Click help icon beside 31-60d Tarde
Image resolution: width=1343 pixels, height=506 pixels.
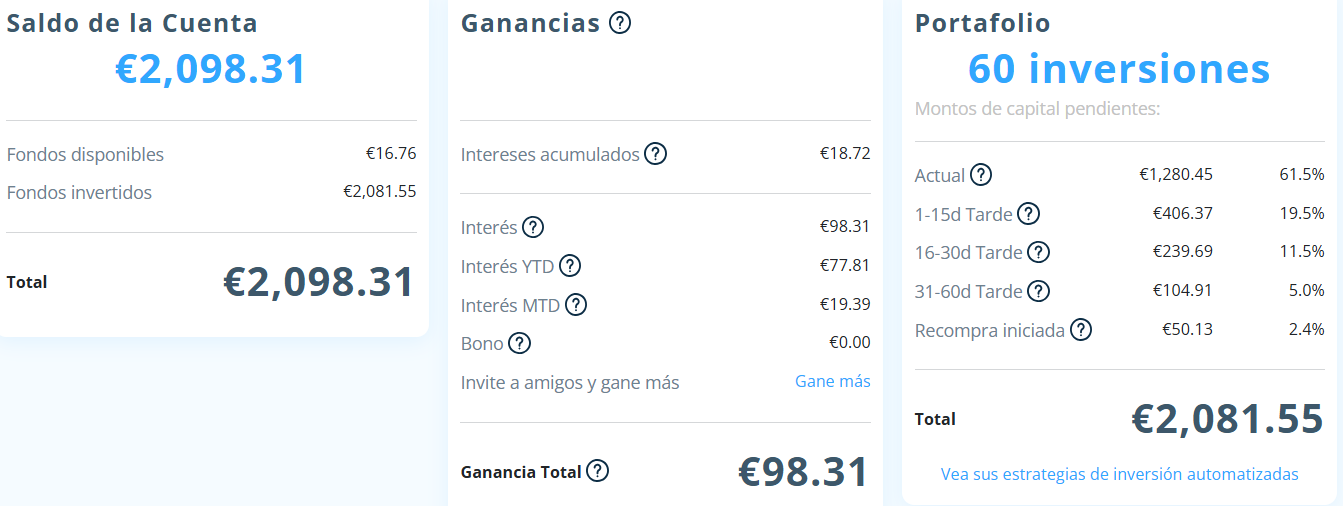point(1039,291)
